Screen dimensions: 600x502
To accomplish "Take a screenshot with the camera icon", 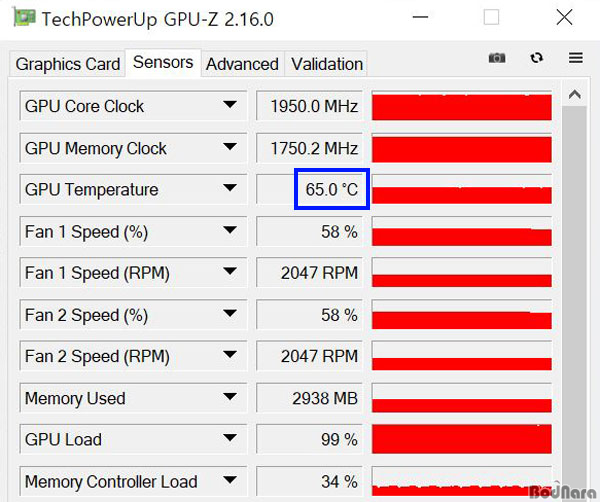I will pos(497,58).
